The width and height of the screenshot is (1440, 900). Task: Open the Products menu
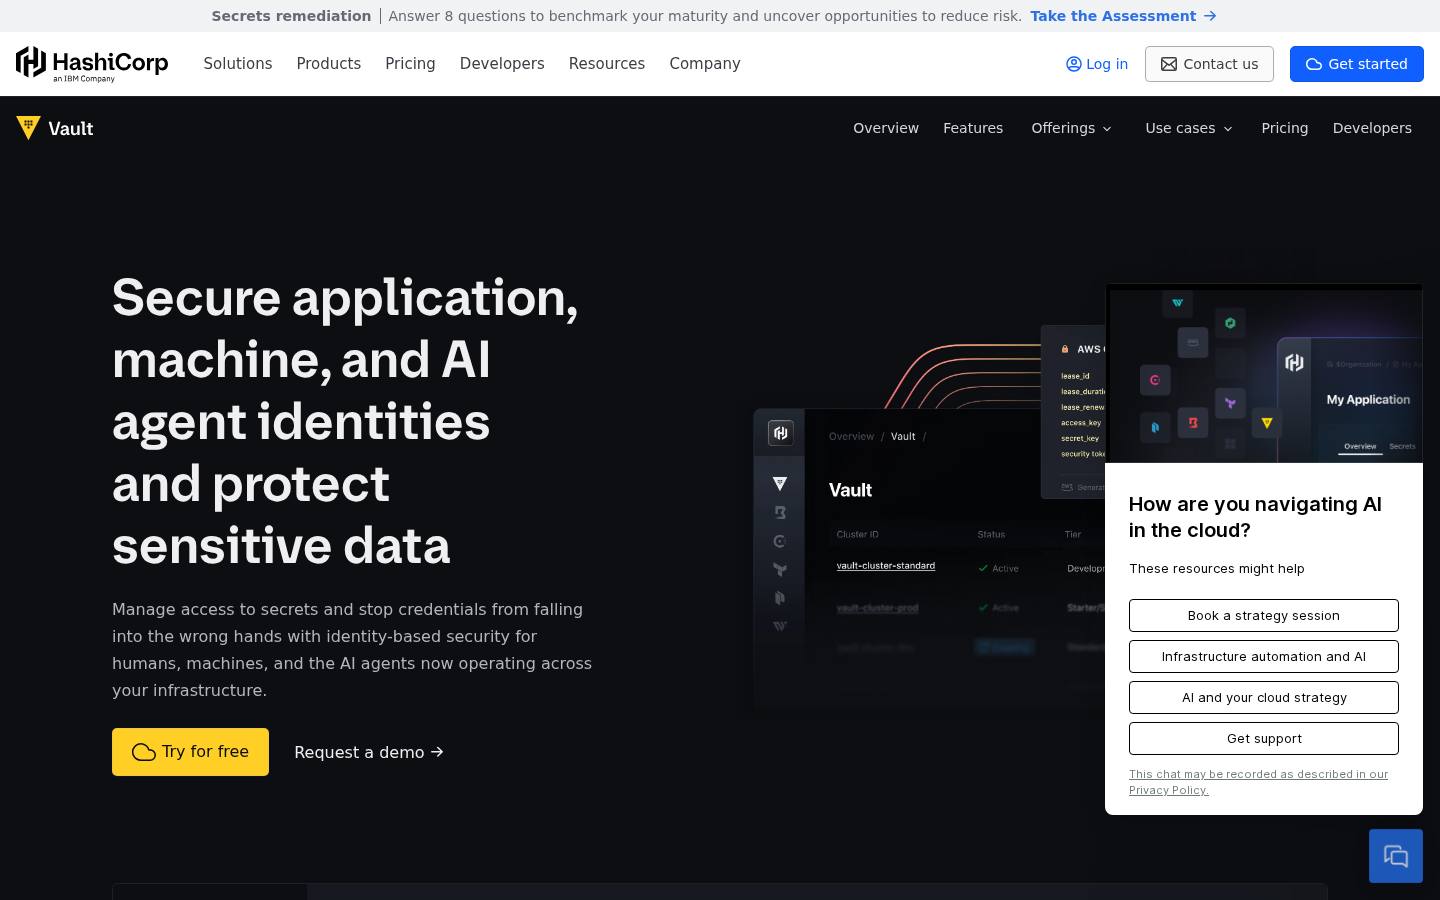pyautogui.click(x=329, y=63)
